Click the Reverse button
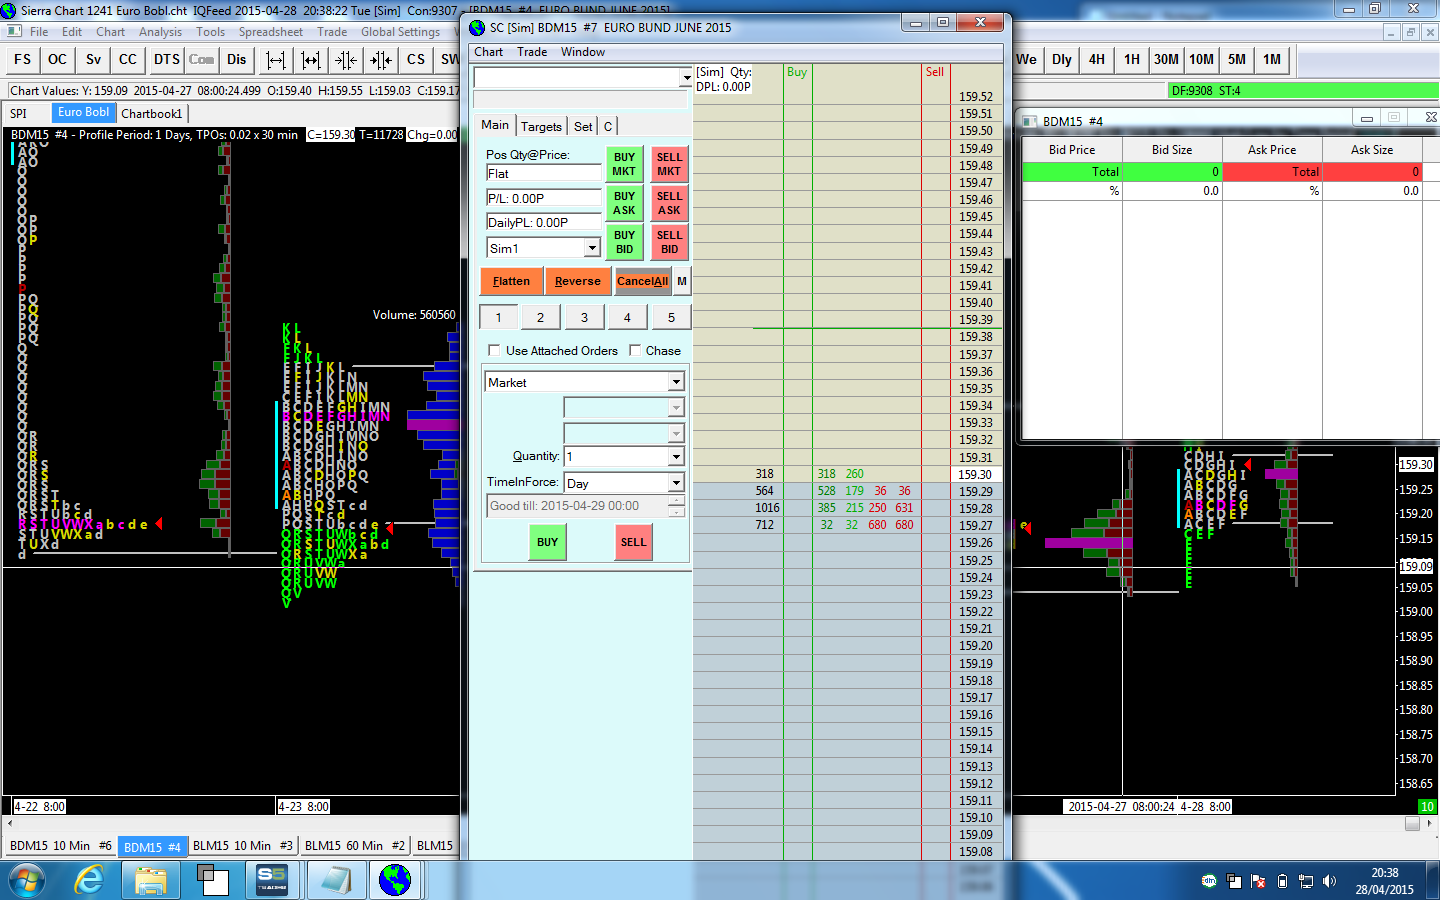This screenshot has width=1440, height=900. [x=578, y=281]
